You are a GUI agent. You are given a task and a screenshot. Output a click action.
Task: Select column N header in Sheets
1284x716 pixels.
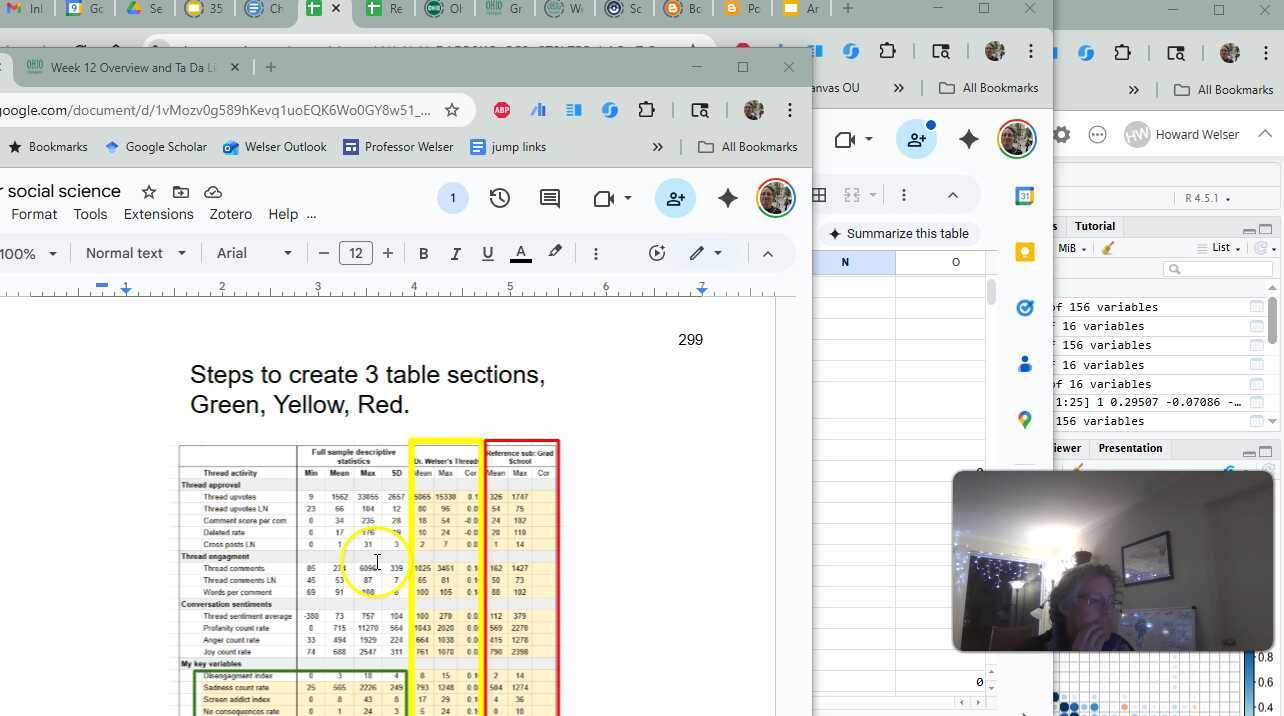pyautogui.click(x=845, y=262)
